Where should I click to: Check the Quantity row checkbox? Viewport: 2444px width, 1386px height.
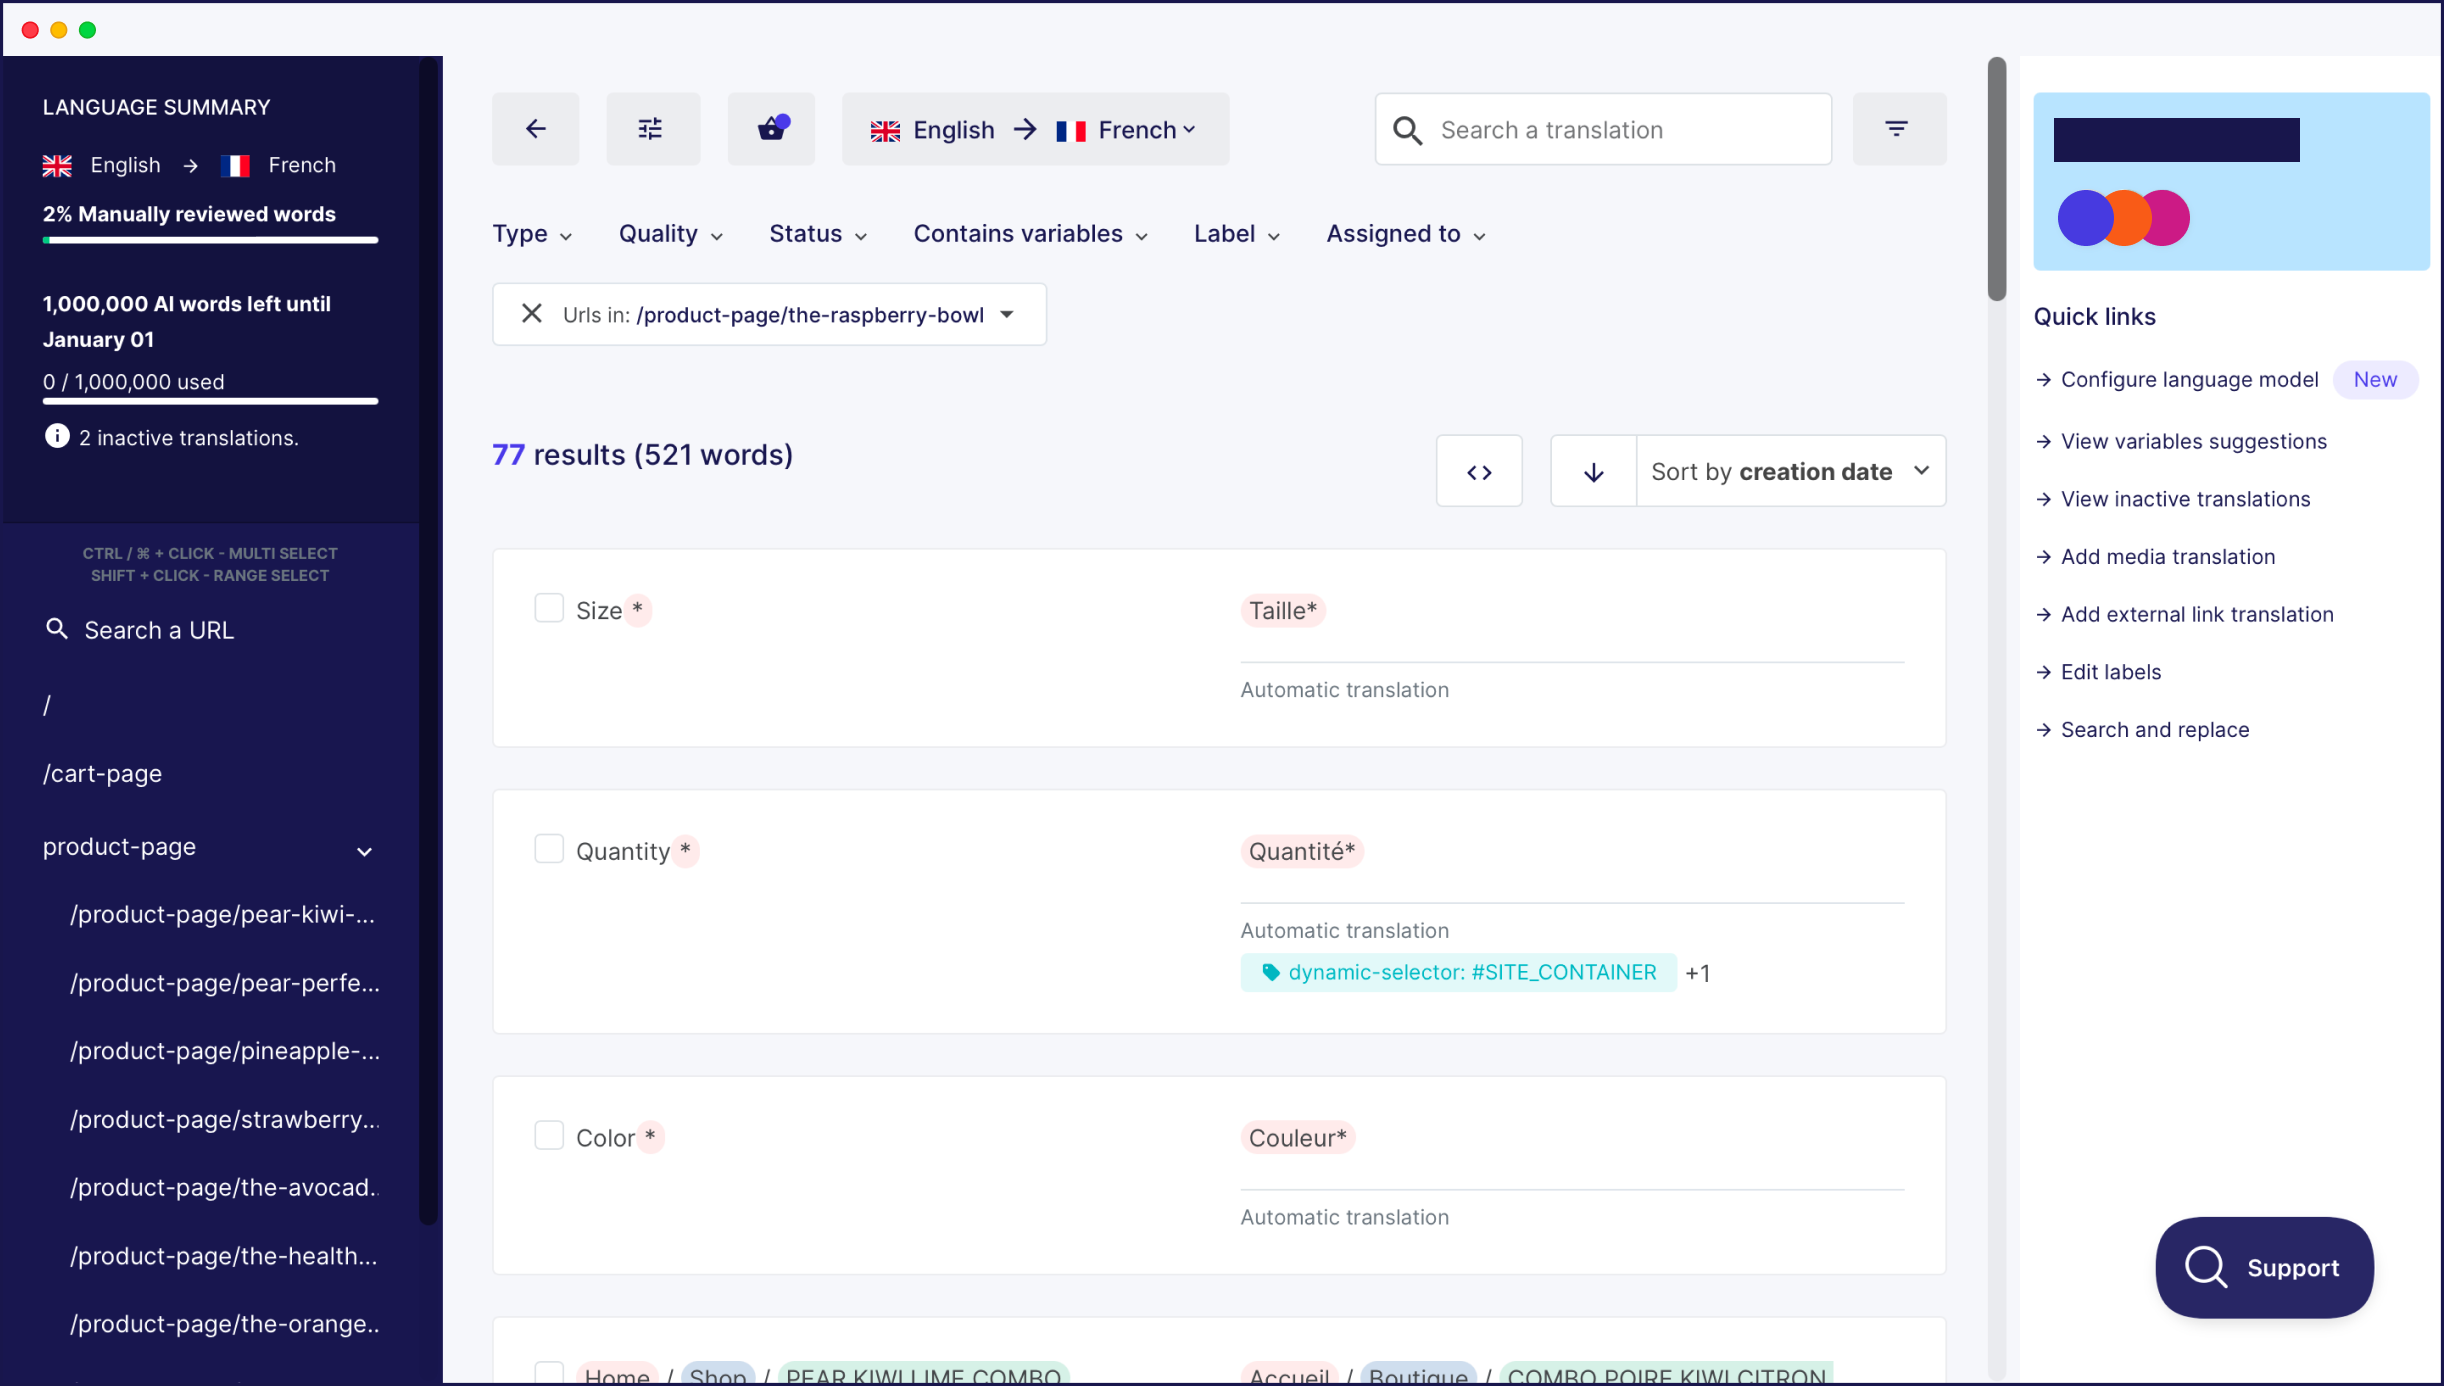[x=549, y=848]
